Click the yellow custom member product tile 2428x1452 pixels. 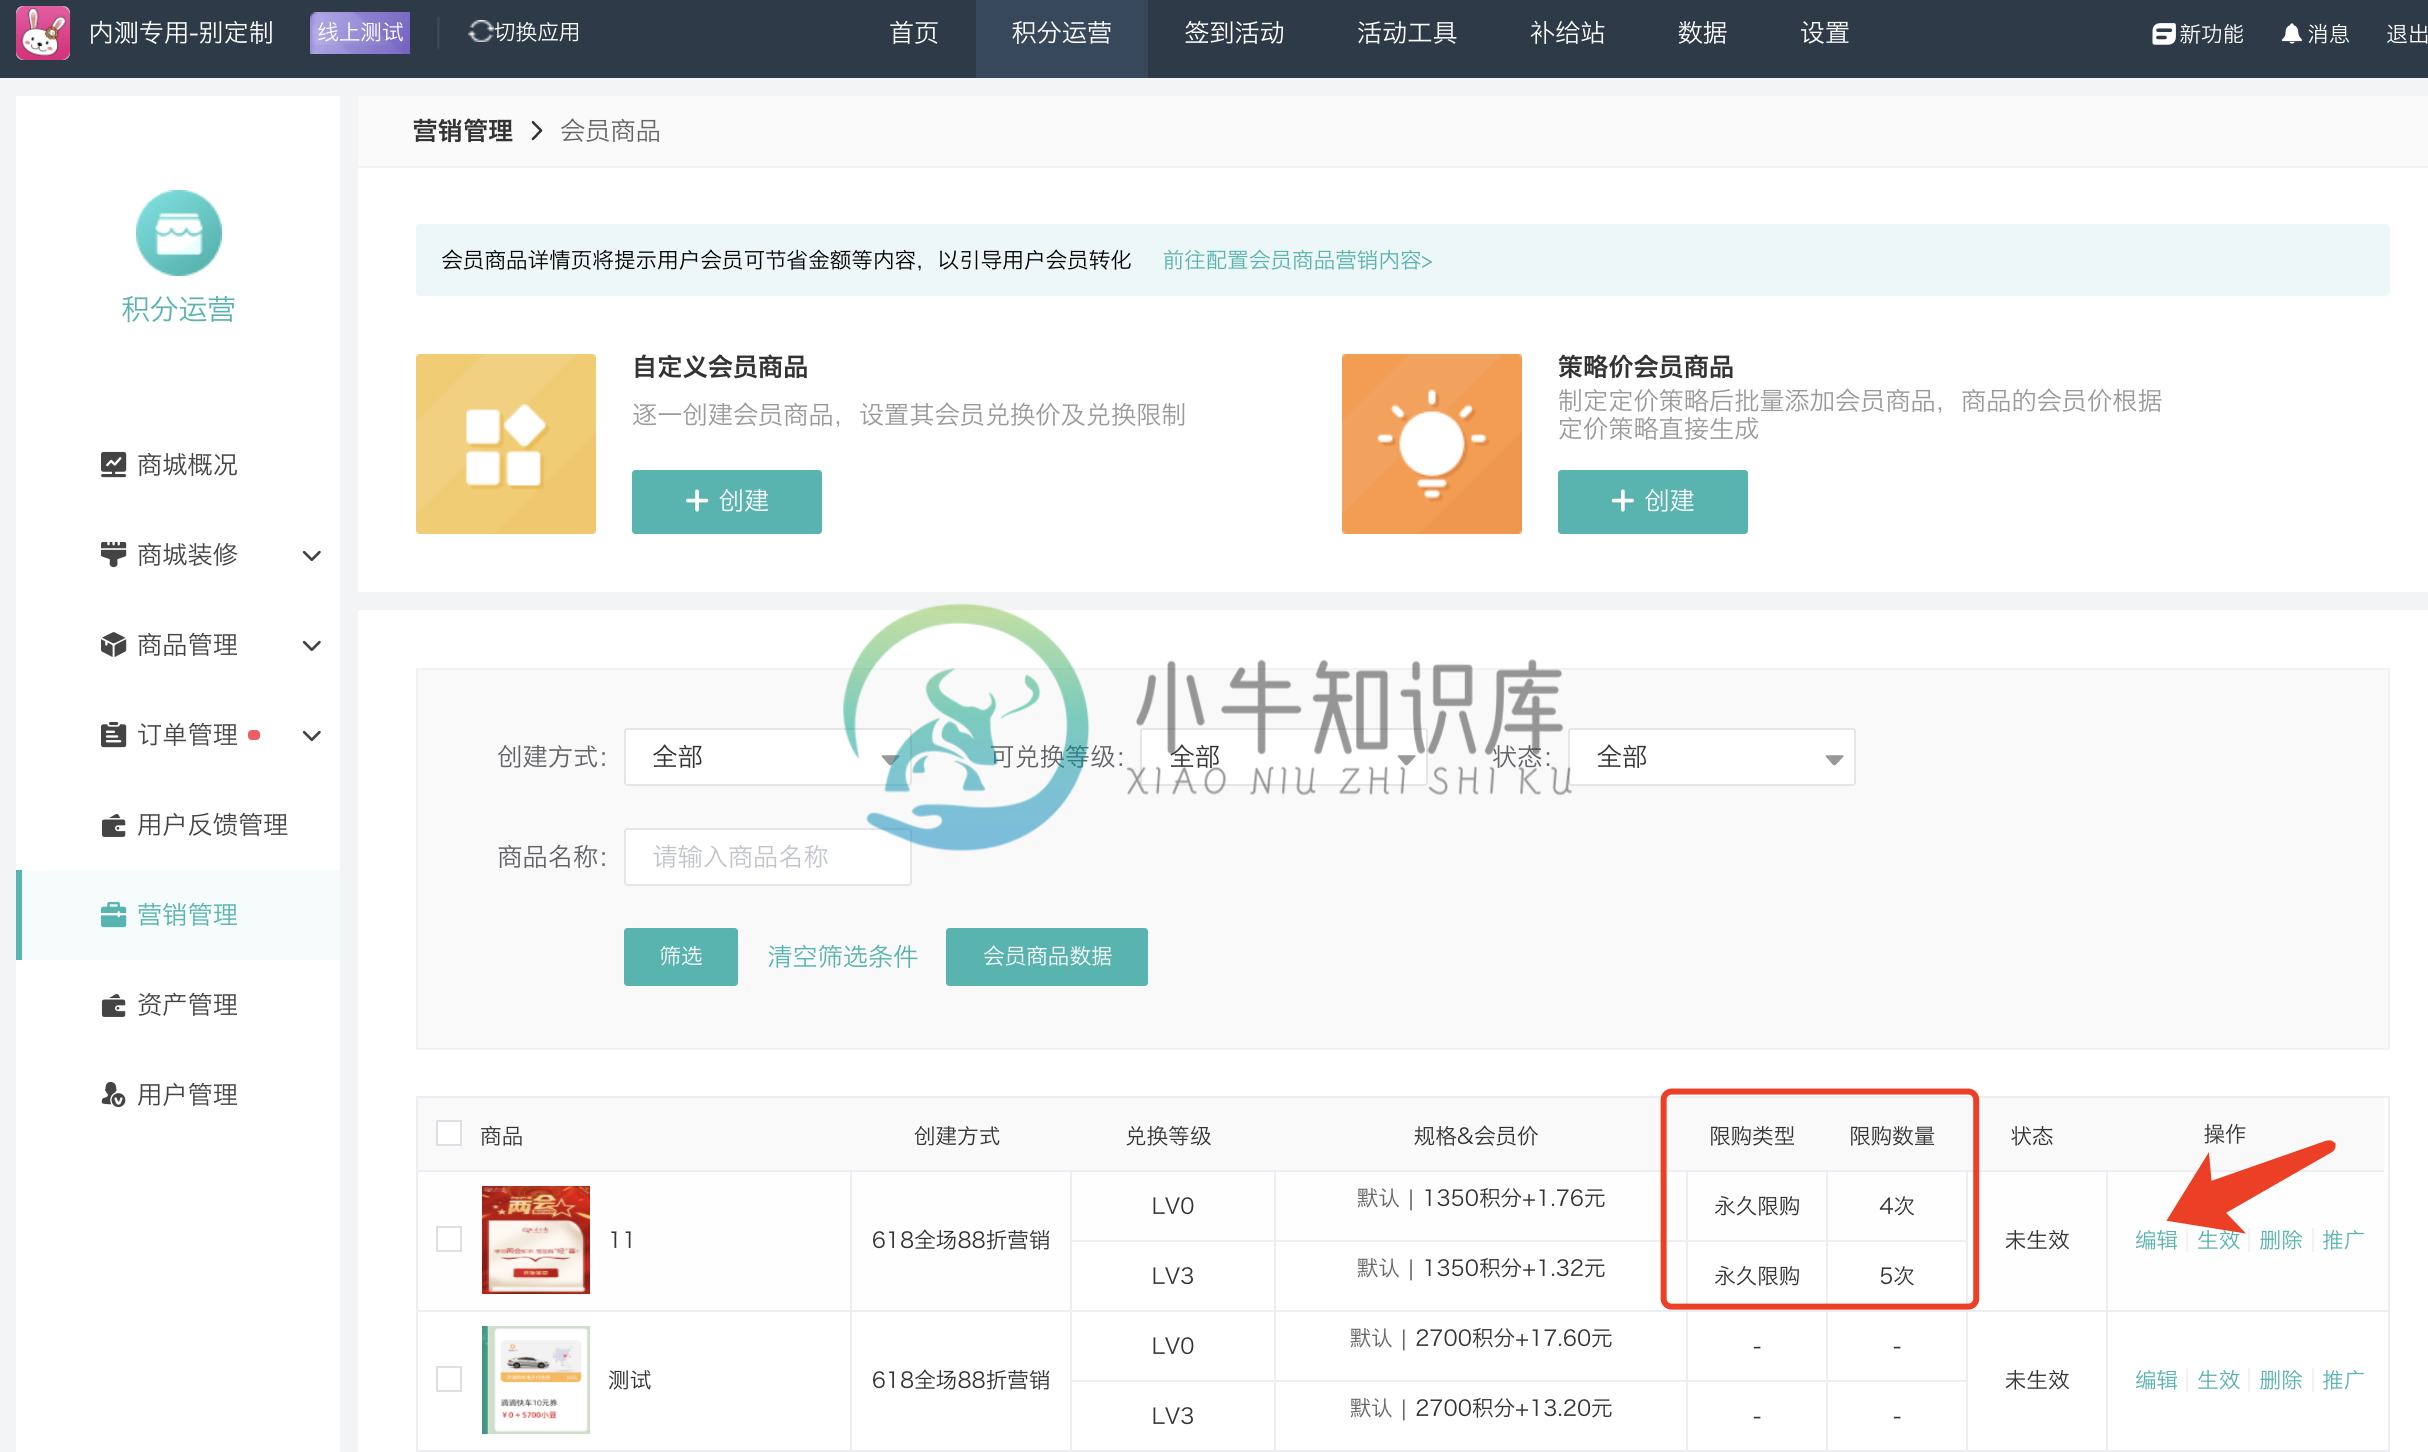click(x=506, y=443)
